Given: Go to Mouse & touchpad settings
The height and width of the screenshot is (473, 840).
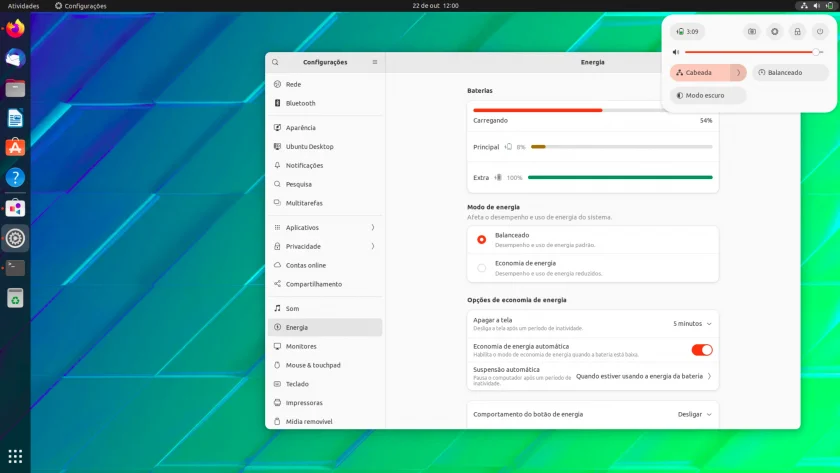Looking at the screenshot, I should point(325,365).
